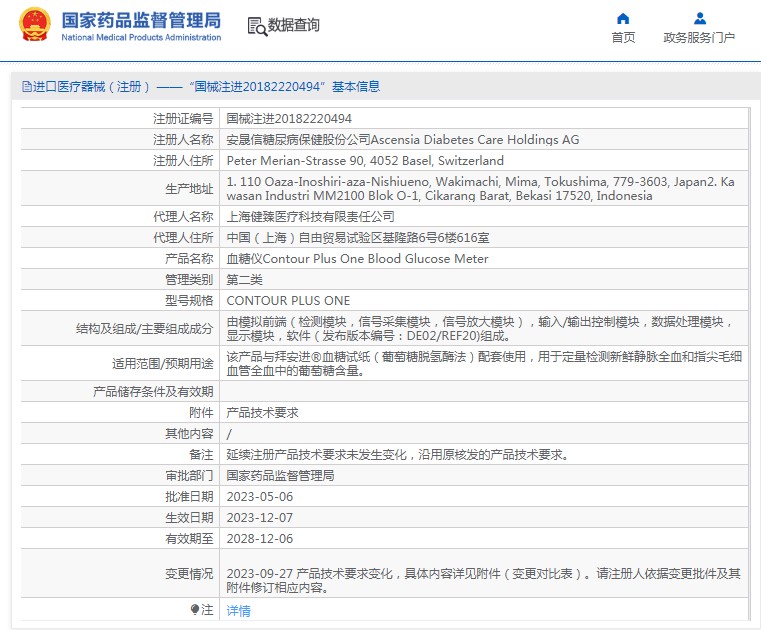Screen dimensions: 761x630
Task: Click the 代理人住所 label
Action: tap(183, 238)
